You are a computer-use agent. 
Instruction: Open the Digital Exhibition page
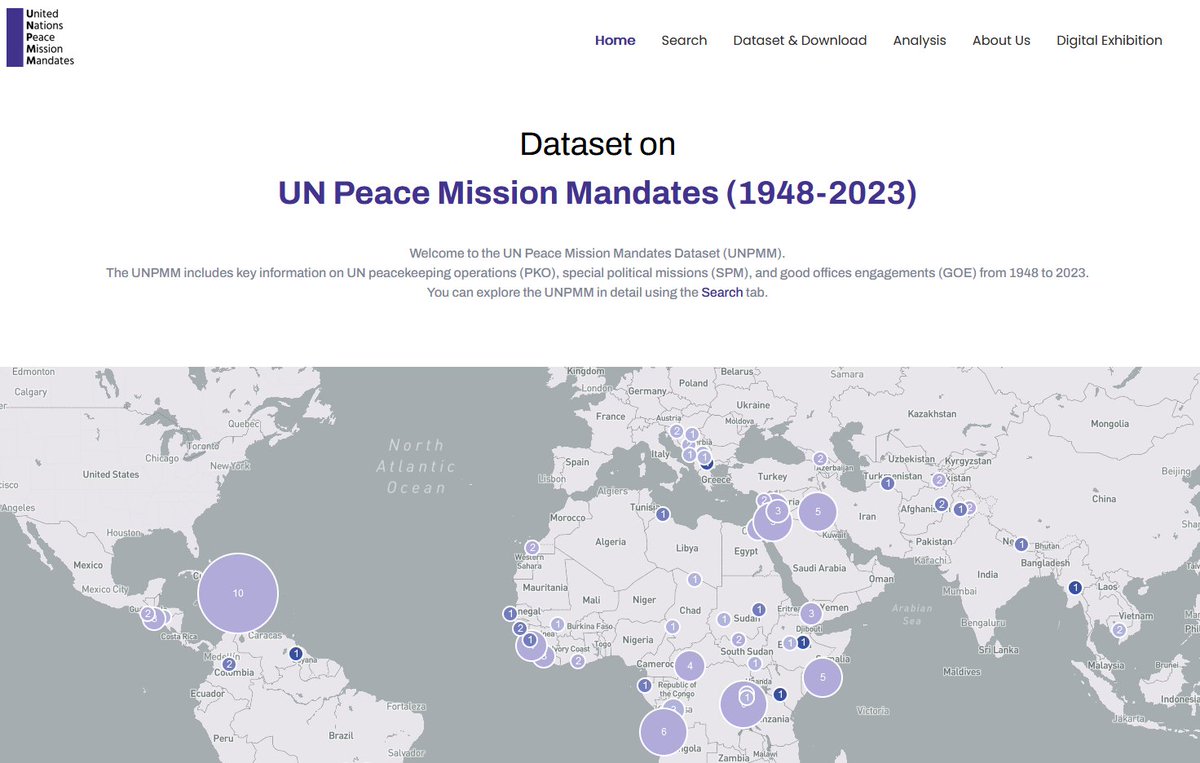[x=1109, y=41]
